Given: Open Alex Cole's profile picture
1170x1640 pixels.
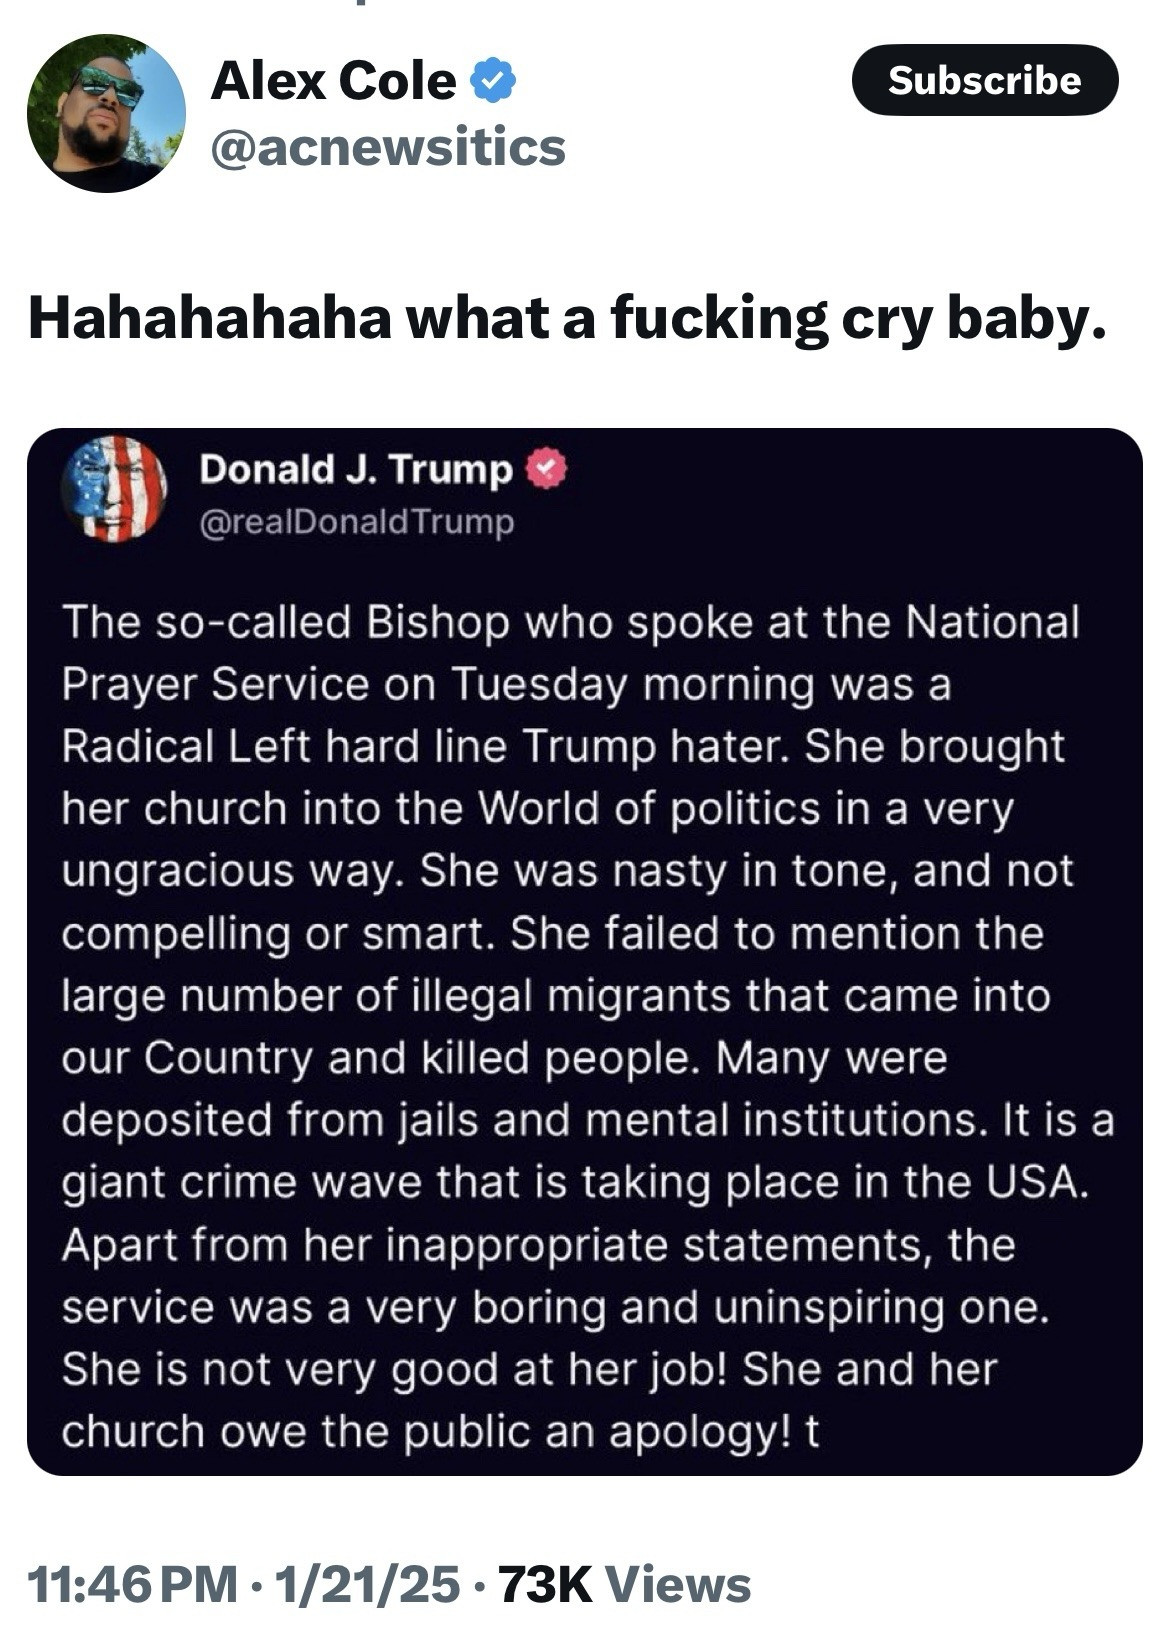Looking at the screenshot, I should point(106,113).
